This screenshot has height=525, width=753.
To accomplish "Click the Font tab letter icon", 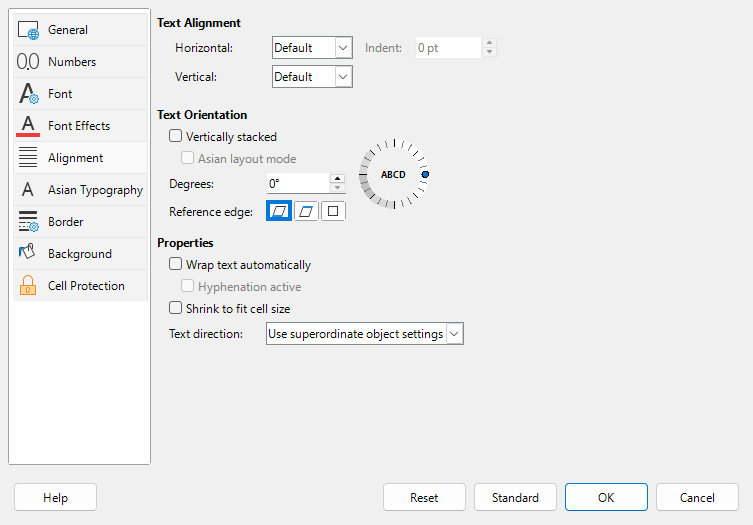I will point(28,94).
